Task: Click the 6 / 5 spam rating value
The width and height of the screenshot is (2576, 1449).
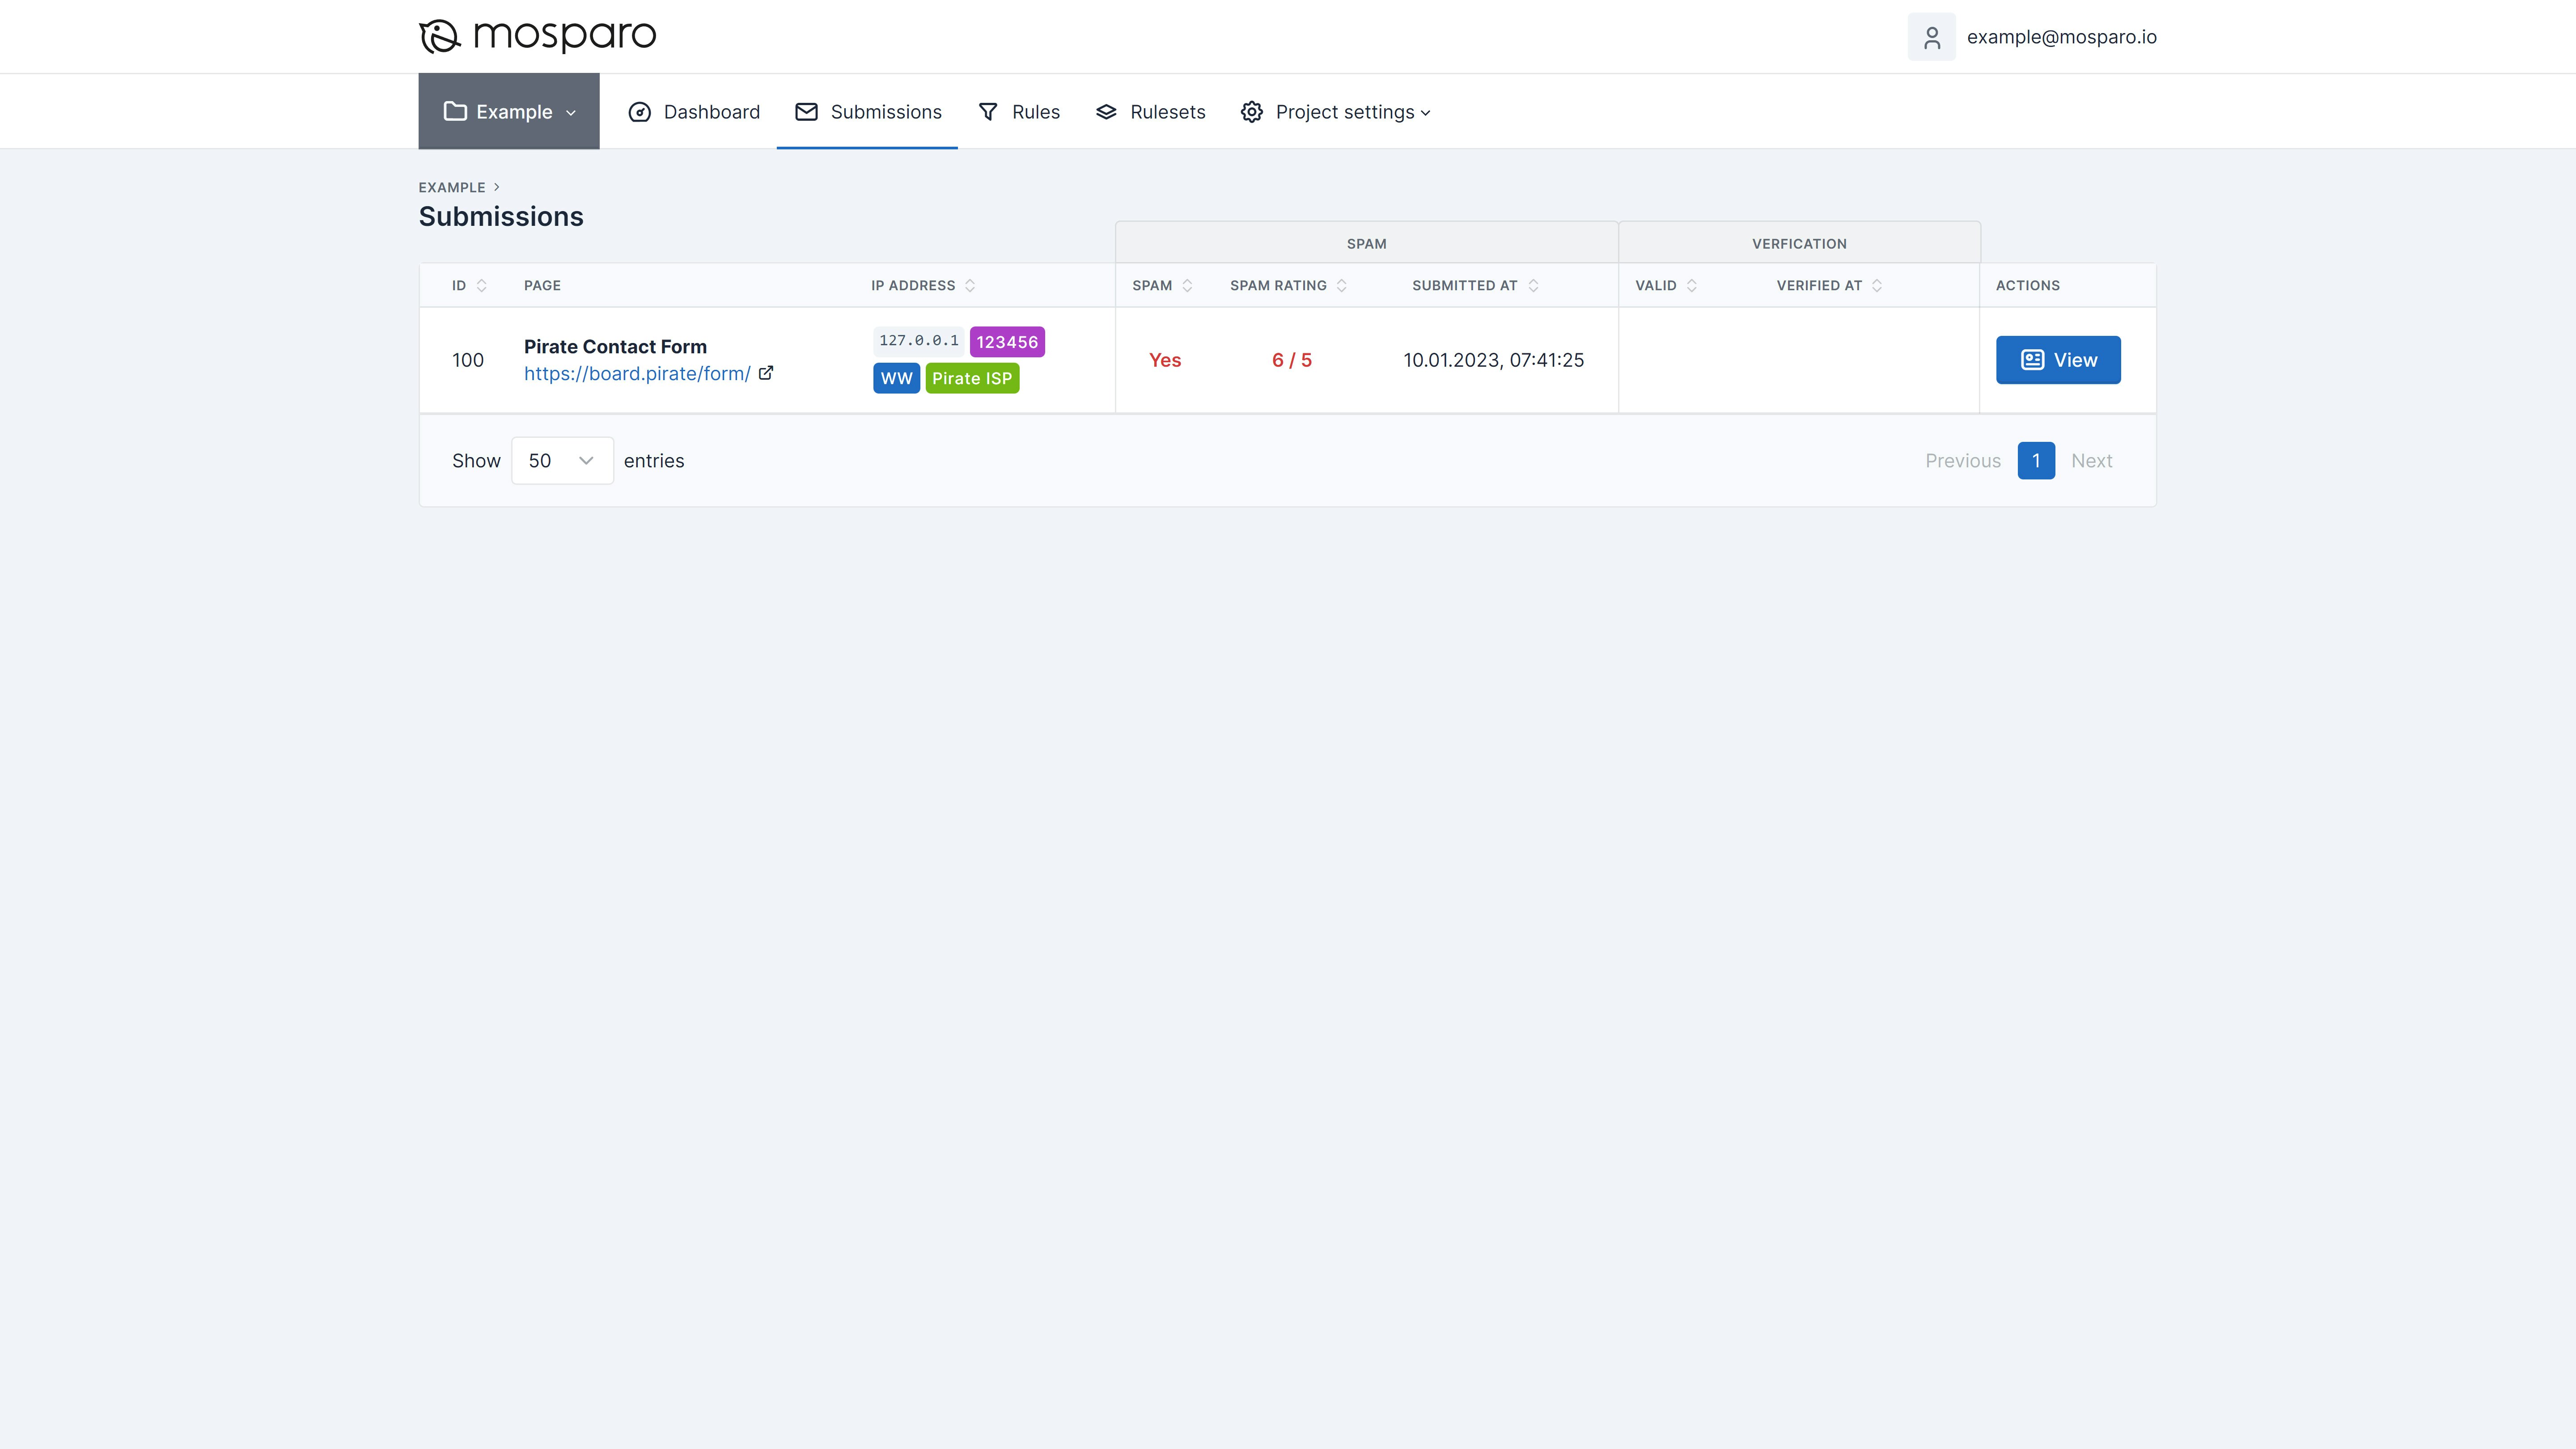Action: point(1291,360)
